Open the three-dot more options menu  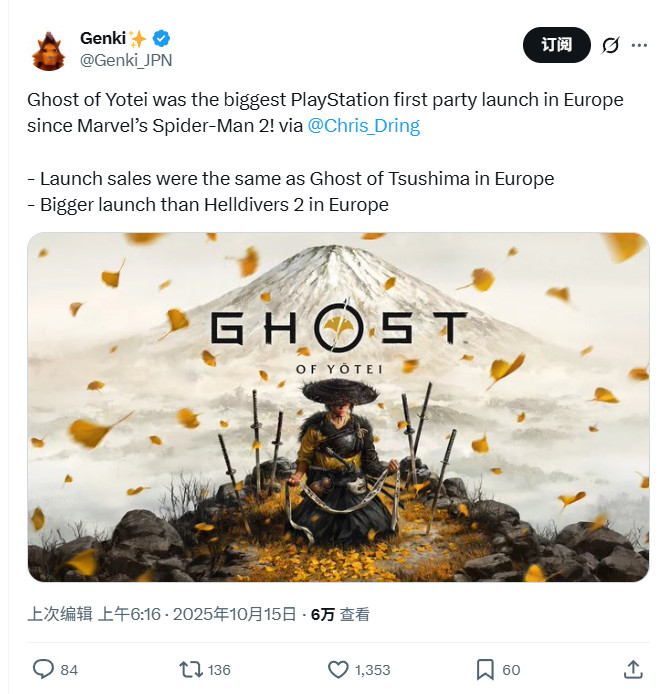[x=637, y=46]
